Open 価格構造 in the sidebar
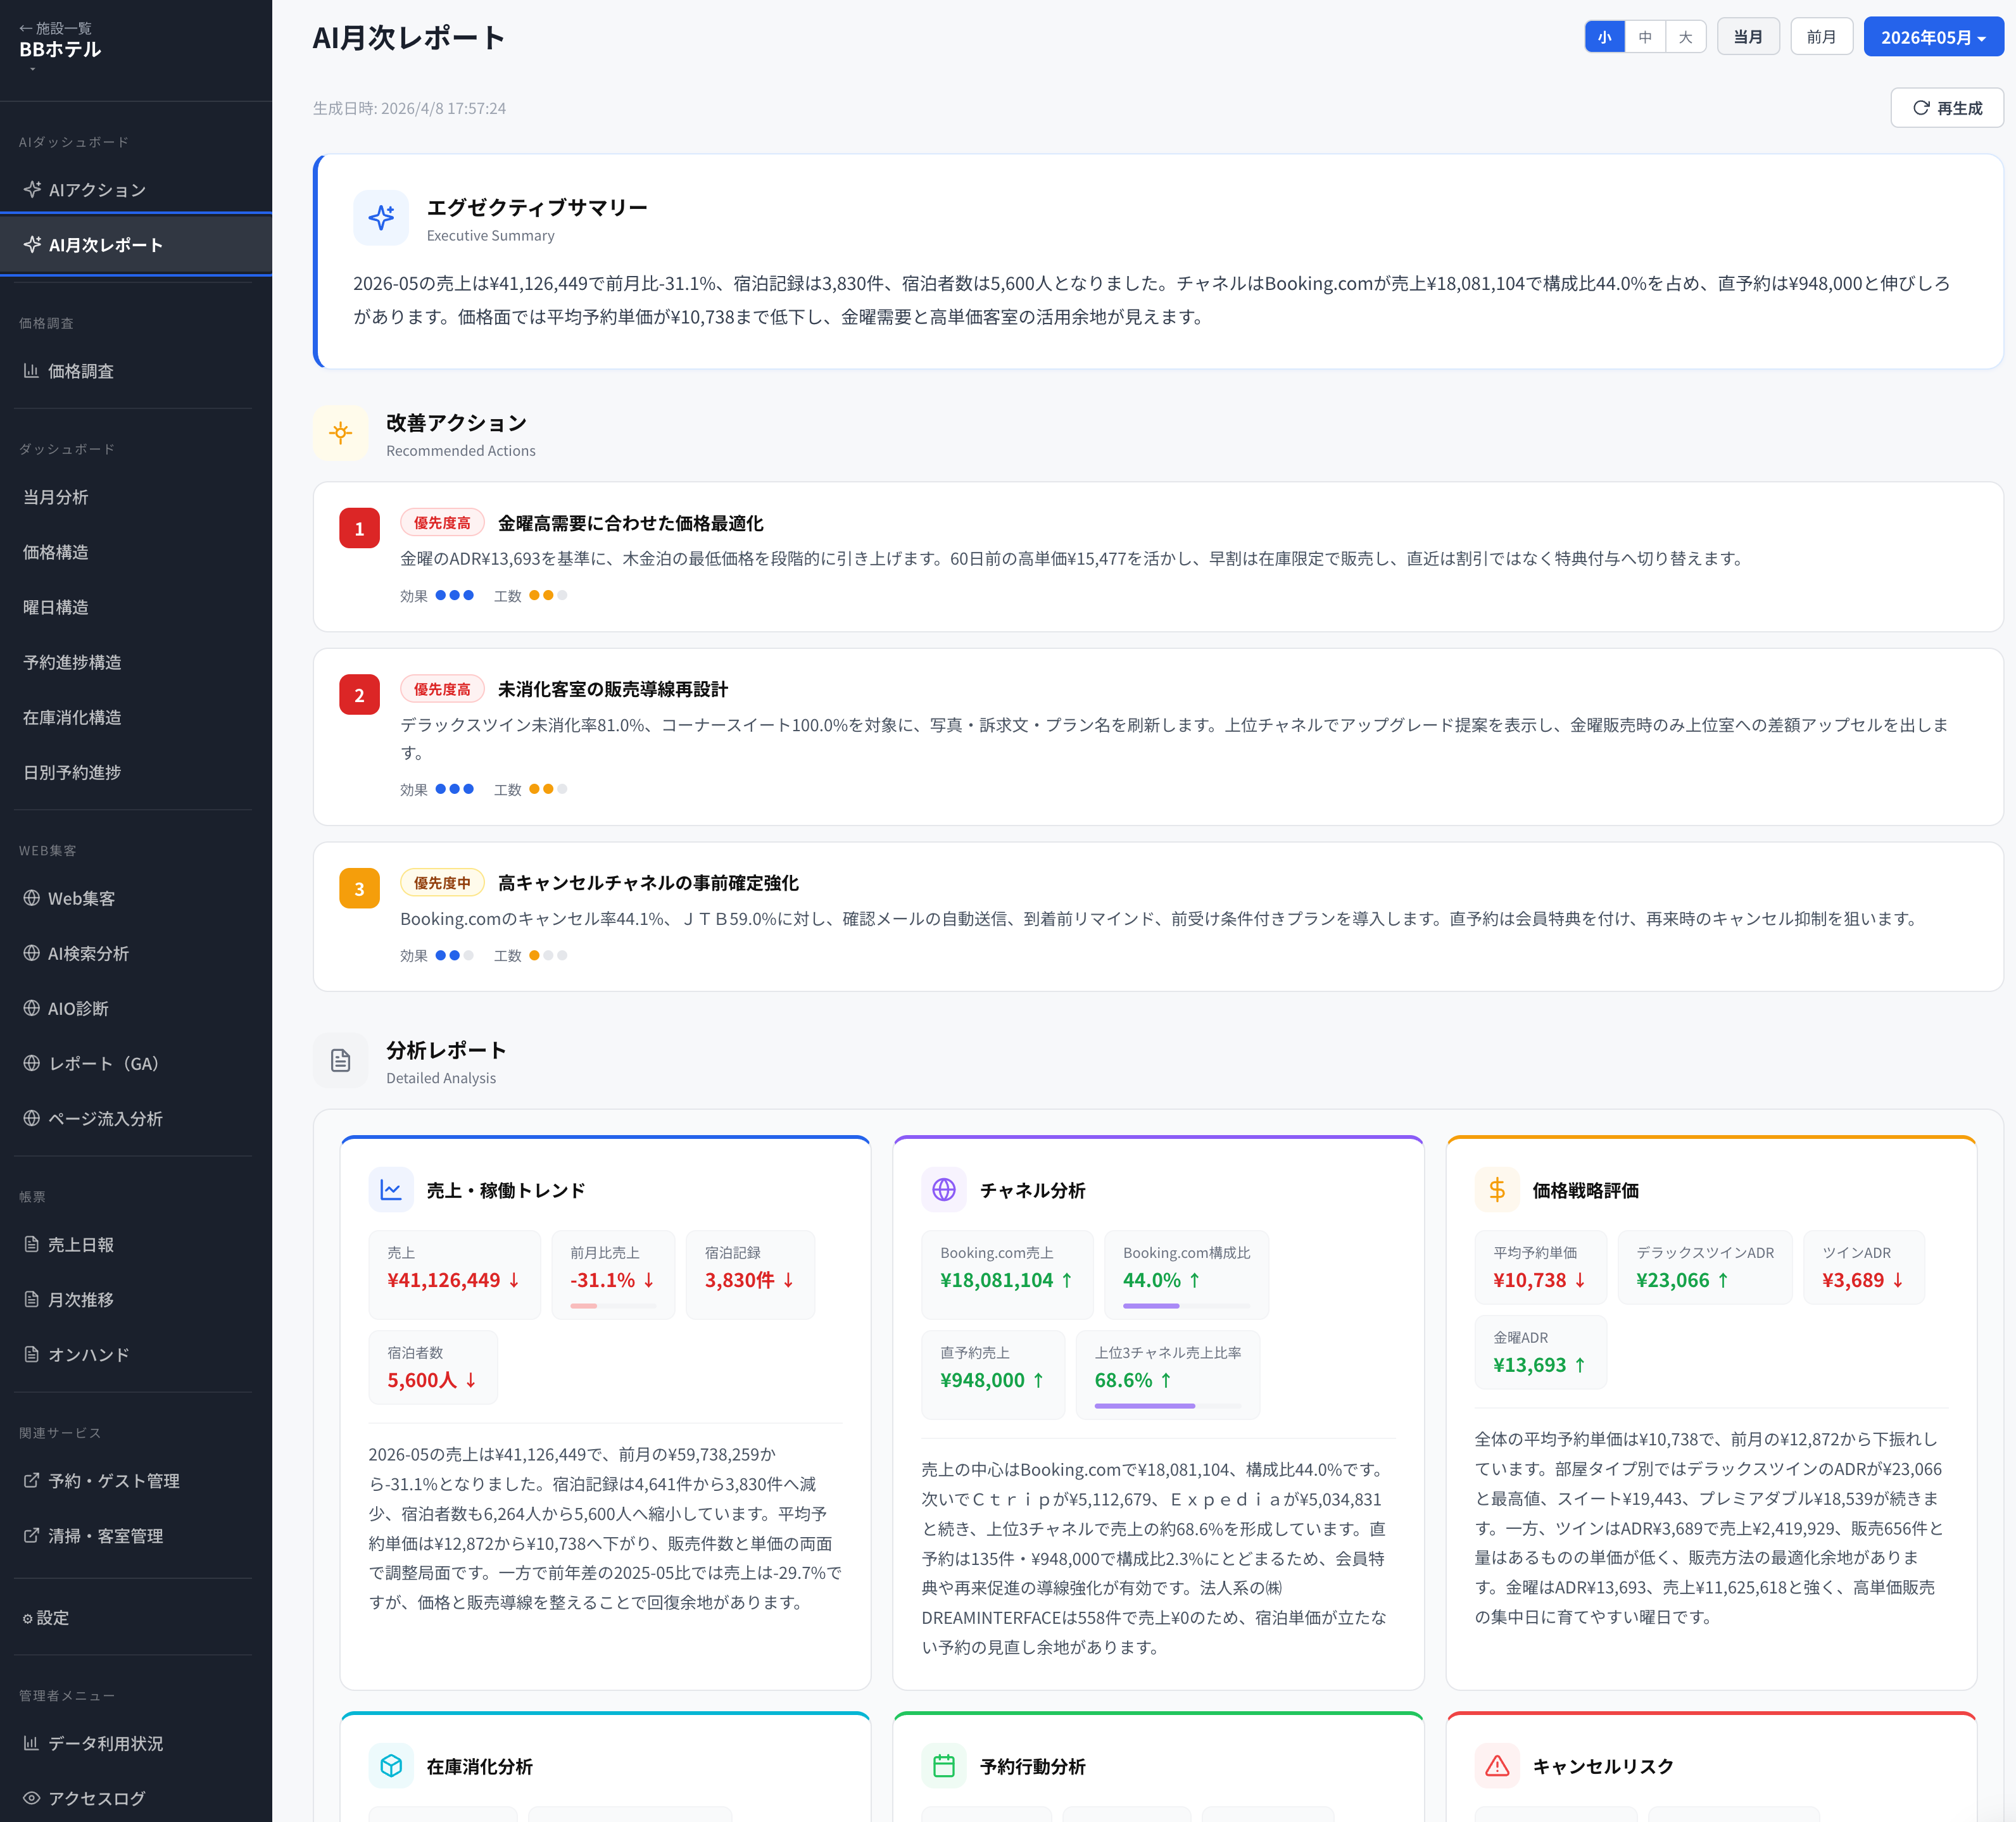Viewport: 2016px width, 1822px height. coord(56,552)
